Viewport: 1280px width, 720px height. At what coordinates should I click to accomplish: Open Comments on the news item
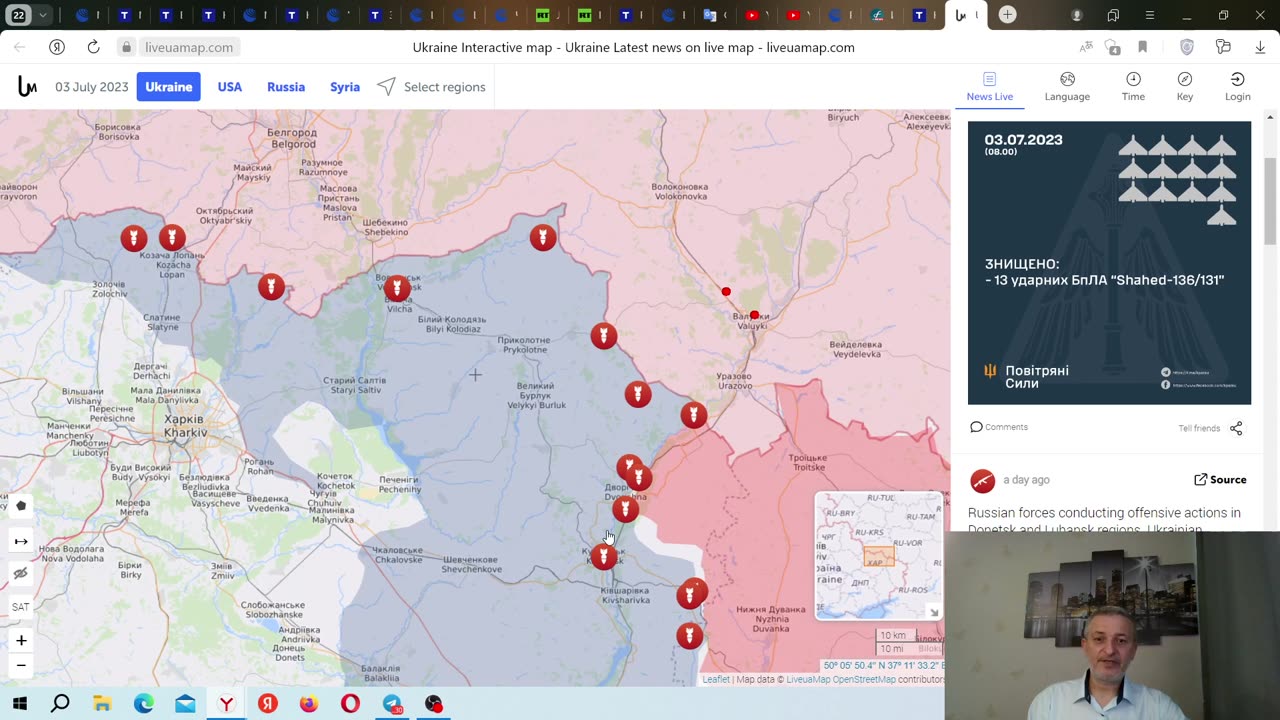[999, 427]
